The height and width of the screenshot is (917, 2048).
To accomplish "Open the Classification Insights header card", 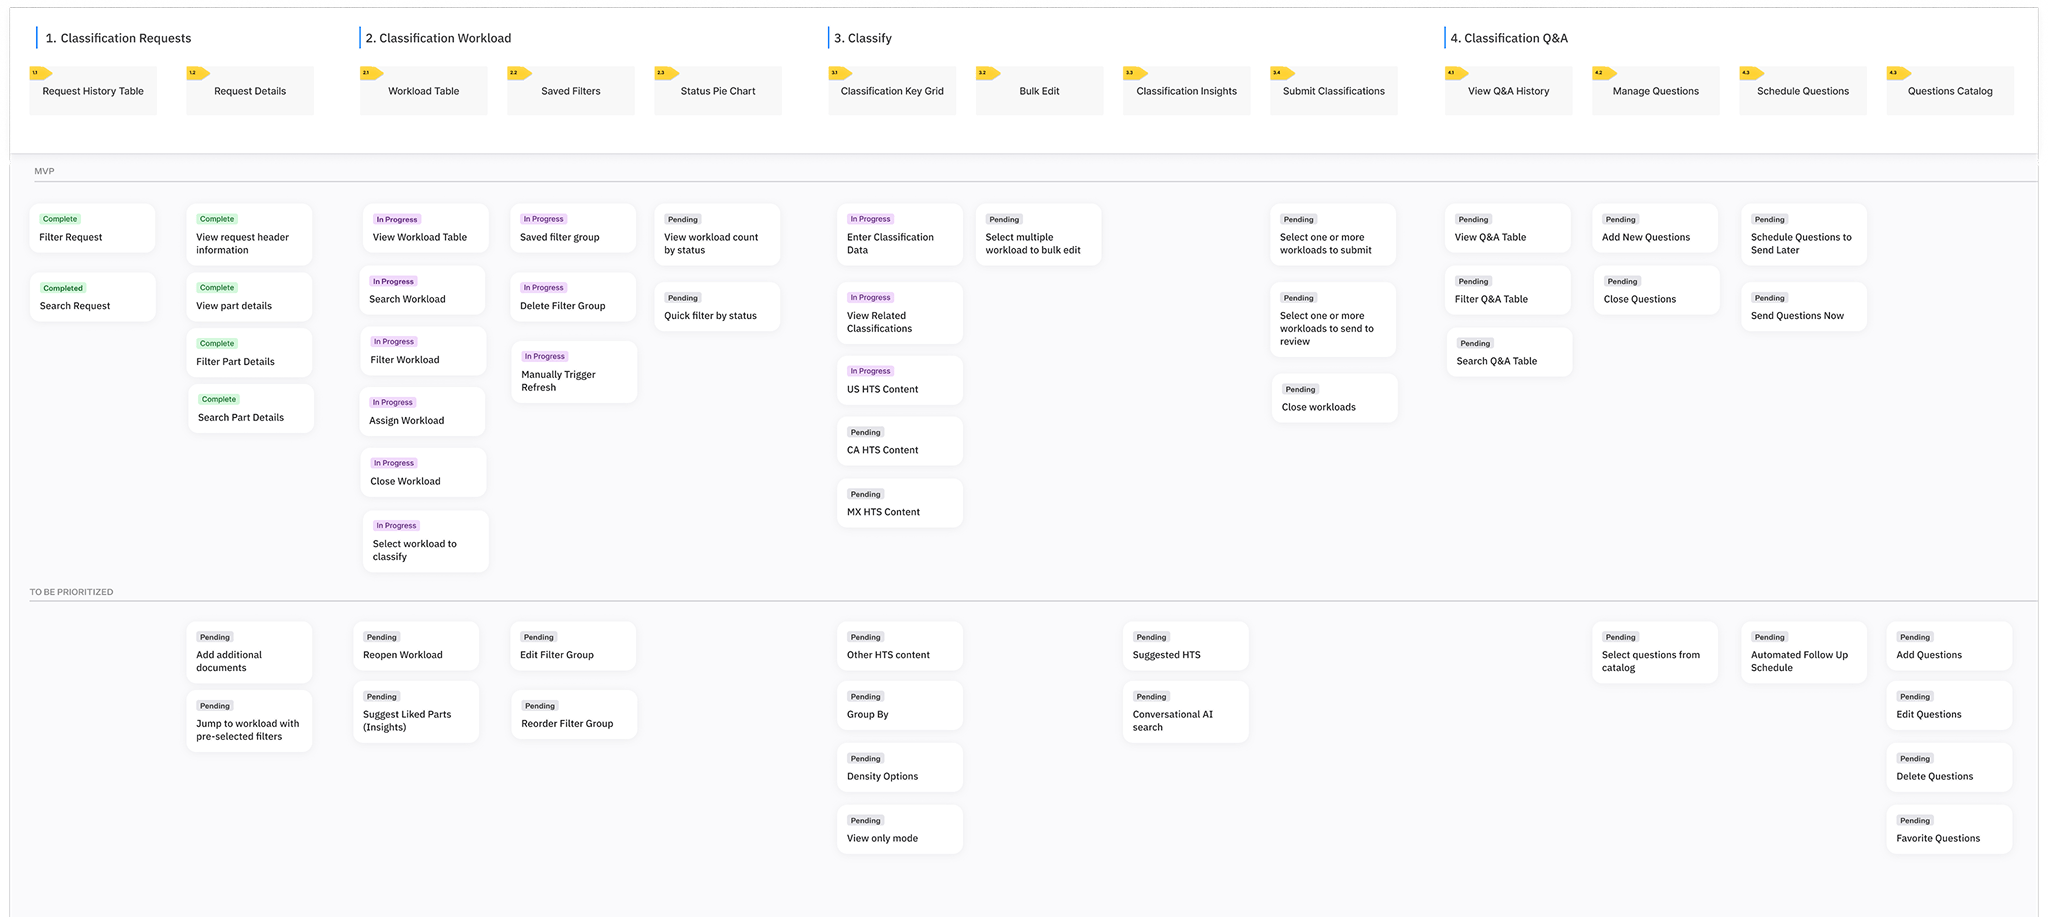I will point(1186,91).
